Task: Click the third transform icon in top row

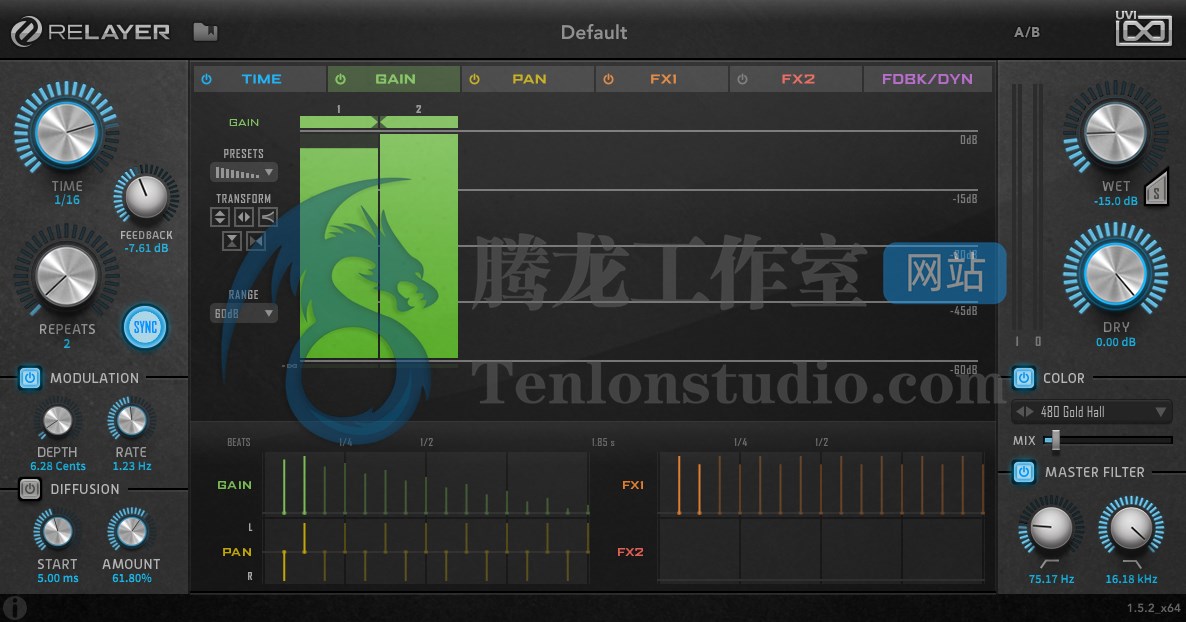Action: (268, 217)
